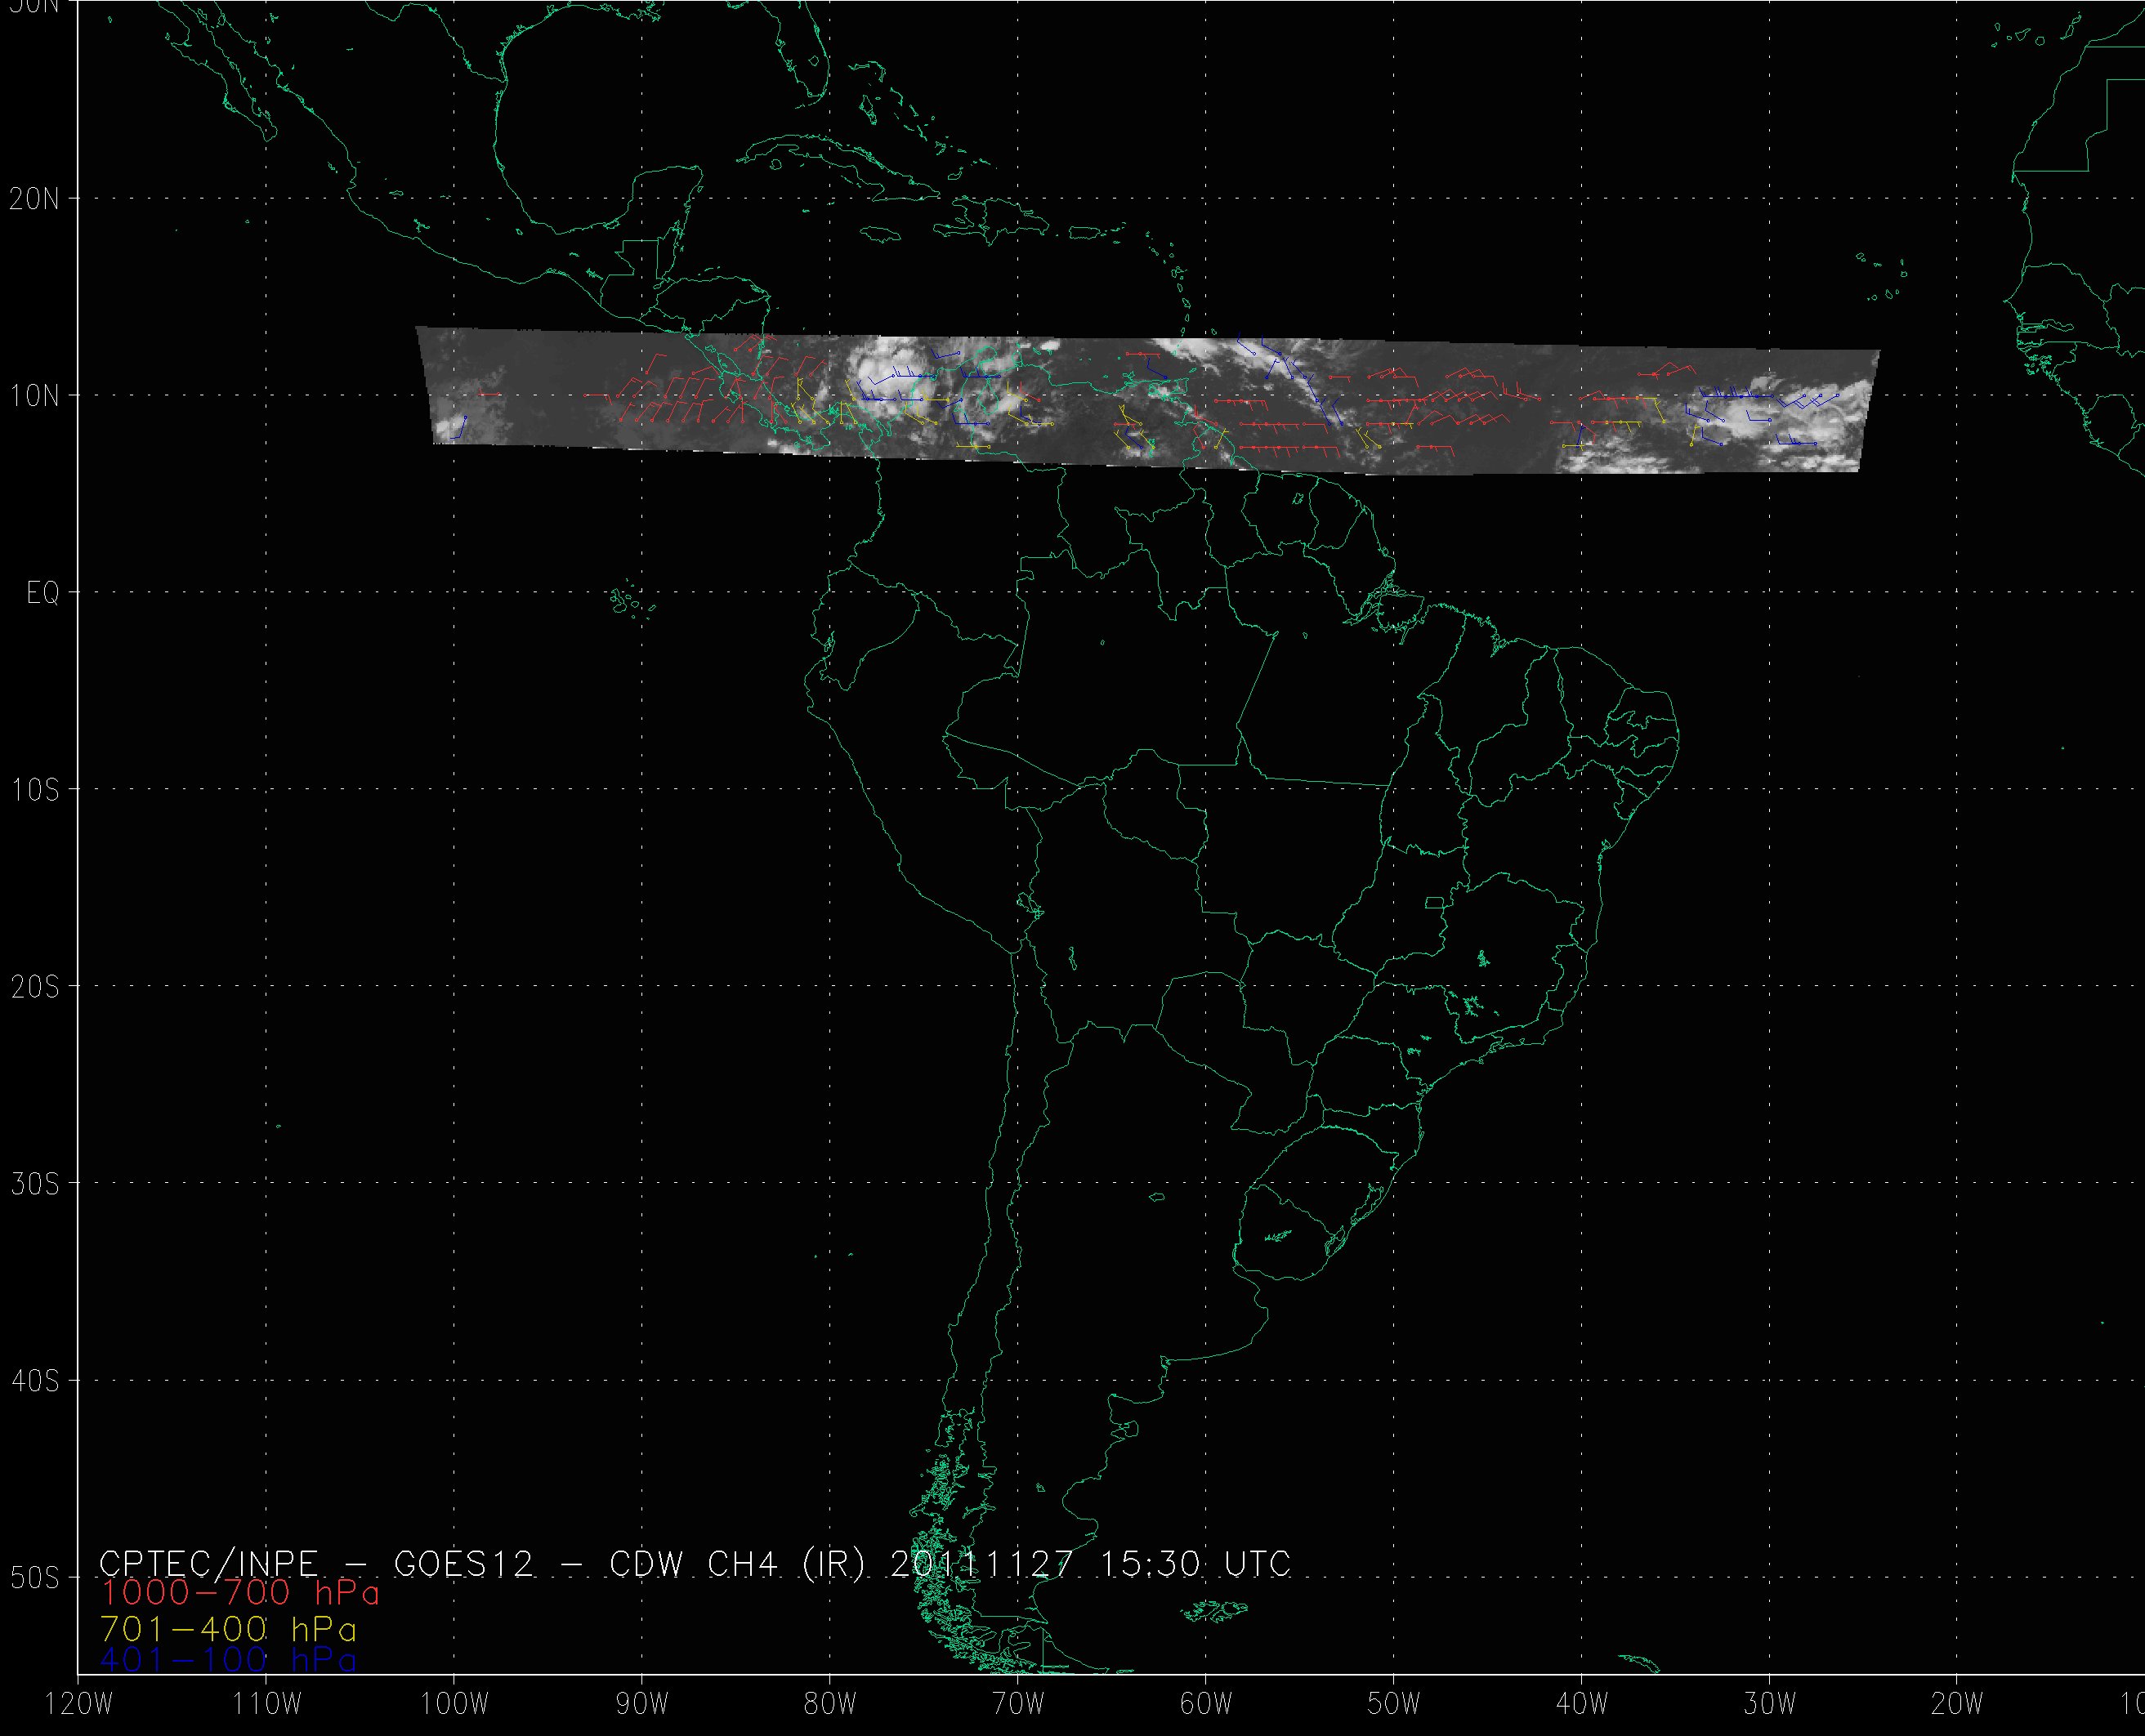
Task: Click the blue 401-100 hPa legend entry
Action: 228,1661
